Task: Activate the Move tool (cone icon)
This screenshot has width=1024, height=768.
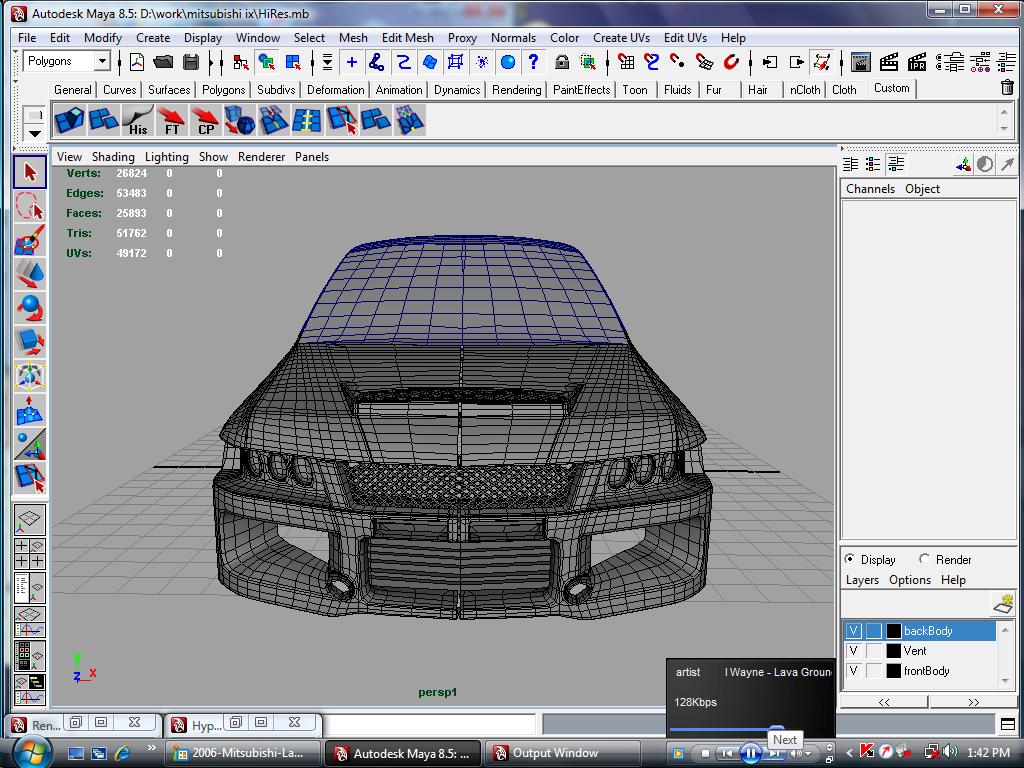Action: (x=29, y=274)
